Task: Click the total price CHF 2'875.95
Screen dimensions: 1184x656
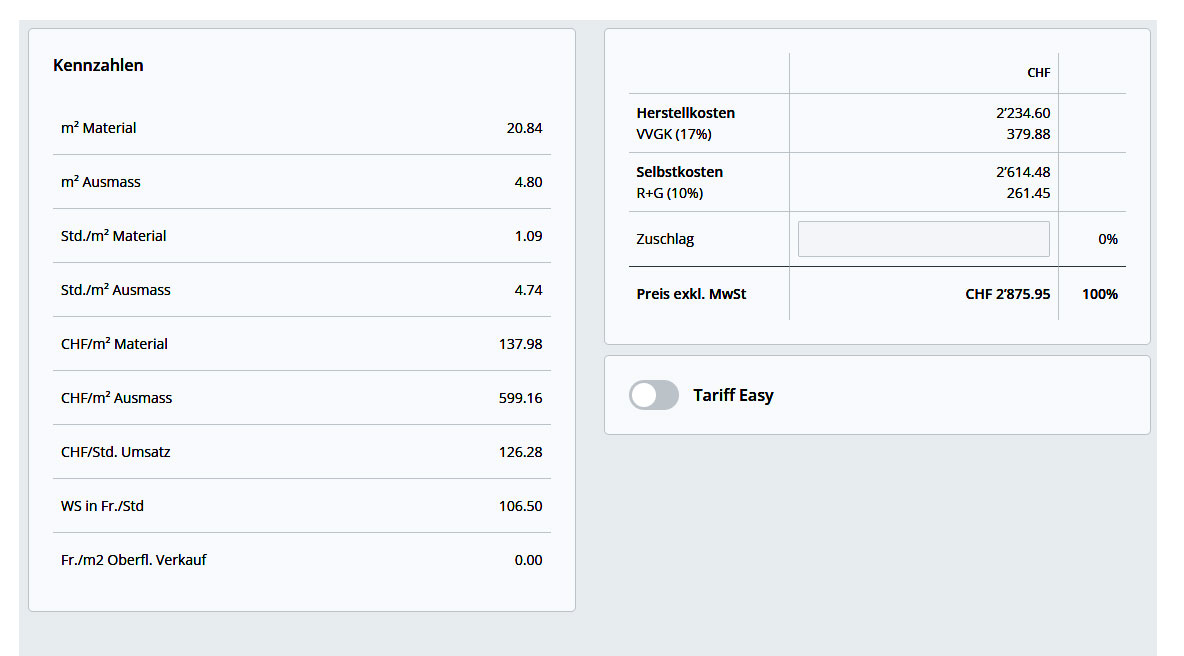Action: [x=1007, y=294]
